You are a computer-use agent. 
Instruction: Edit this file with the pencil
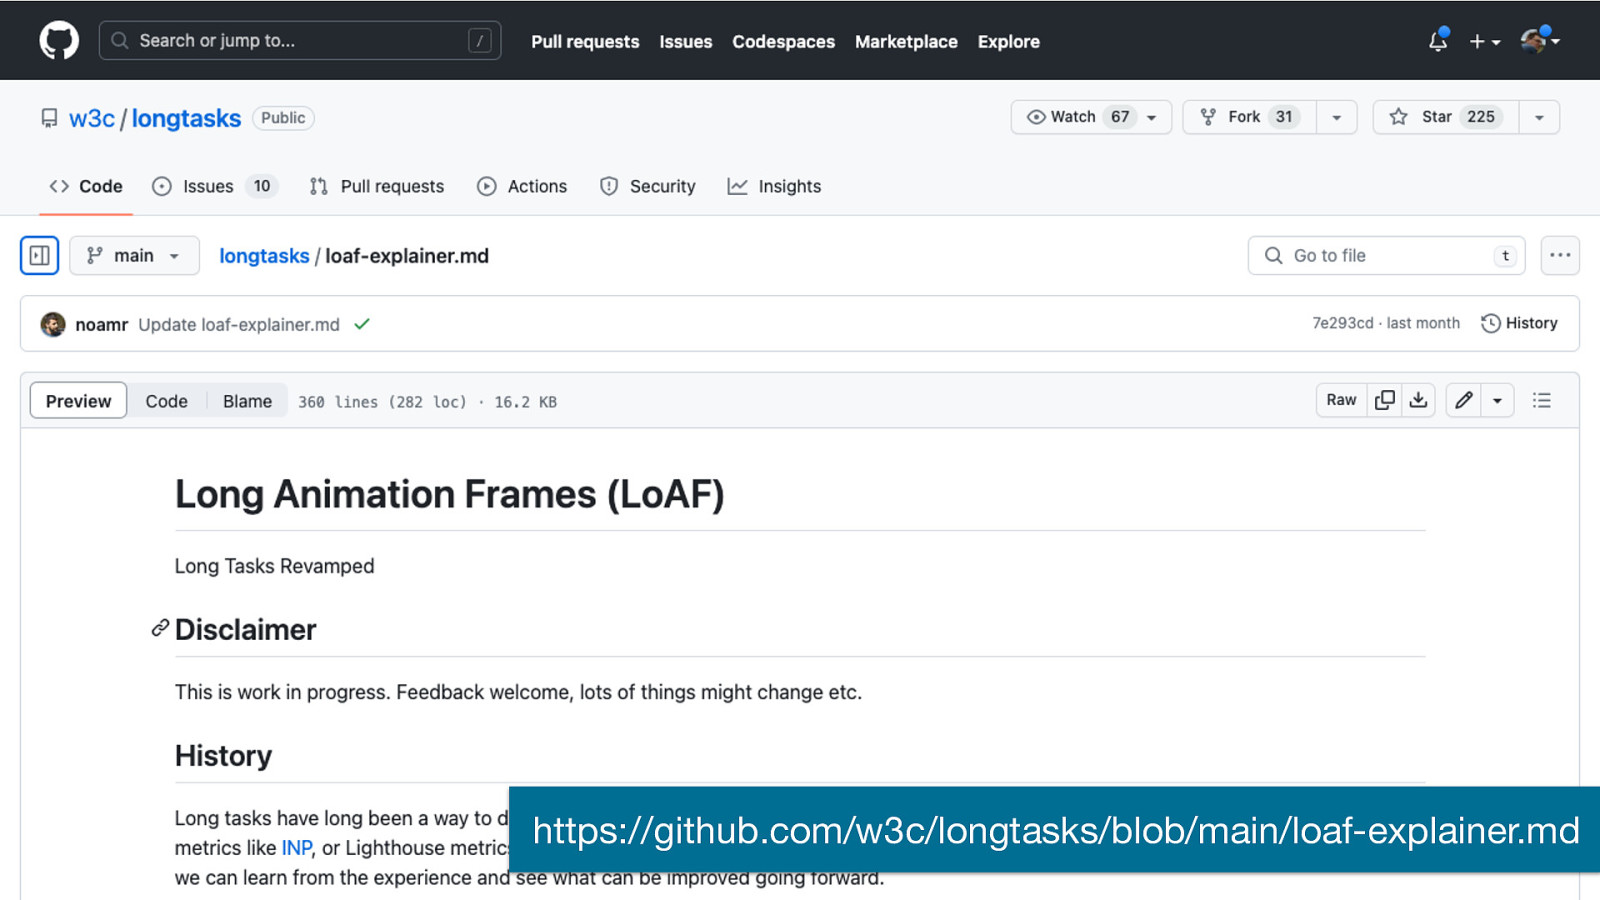coord(1464,400)
